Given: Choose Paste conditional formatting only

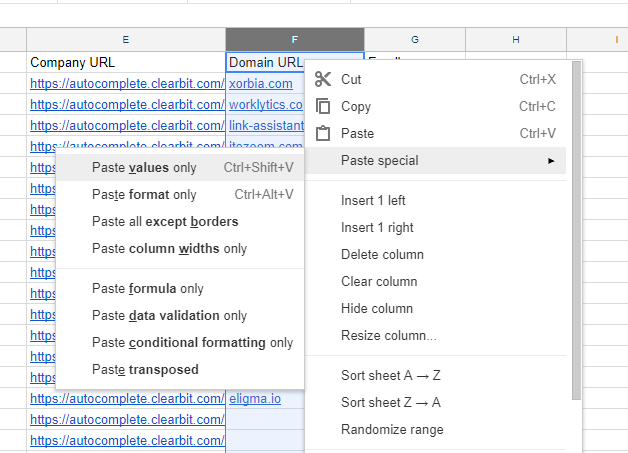Looking at the screenshot, I should (180, 342).
